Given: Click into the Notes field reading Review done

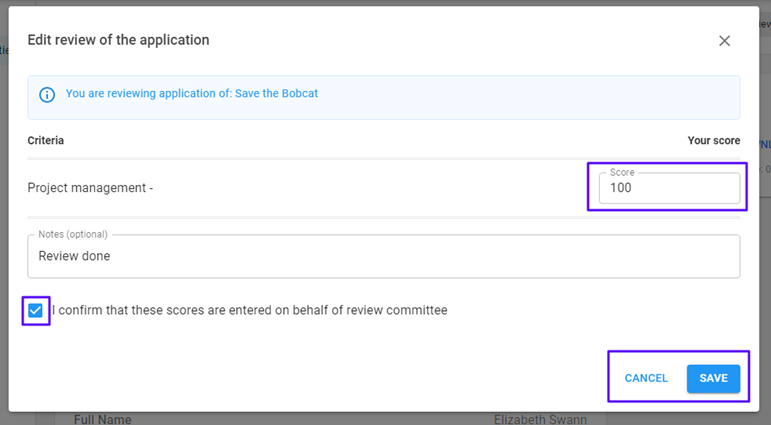Looking at the screenshot, I should click(x=384, y=256).
